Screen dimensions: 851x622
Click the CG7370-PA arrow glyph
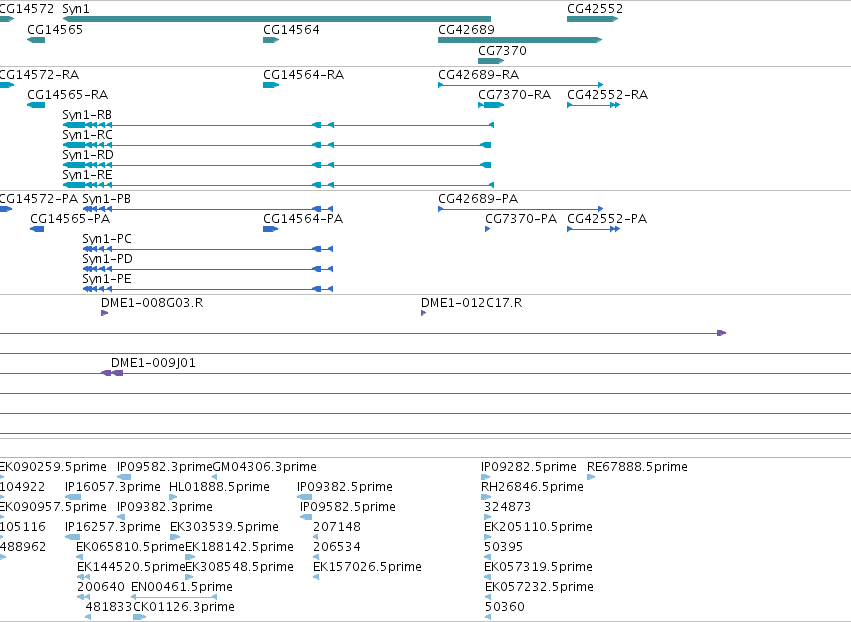tap(487, 229)
